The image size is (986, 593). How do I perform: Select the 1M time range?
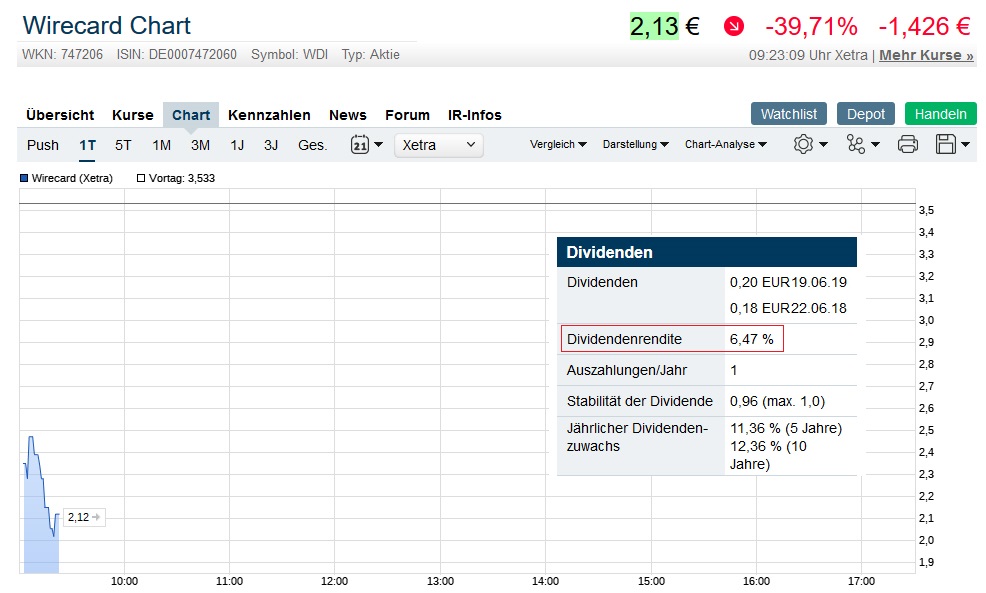coord(162,145)
